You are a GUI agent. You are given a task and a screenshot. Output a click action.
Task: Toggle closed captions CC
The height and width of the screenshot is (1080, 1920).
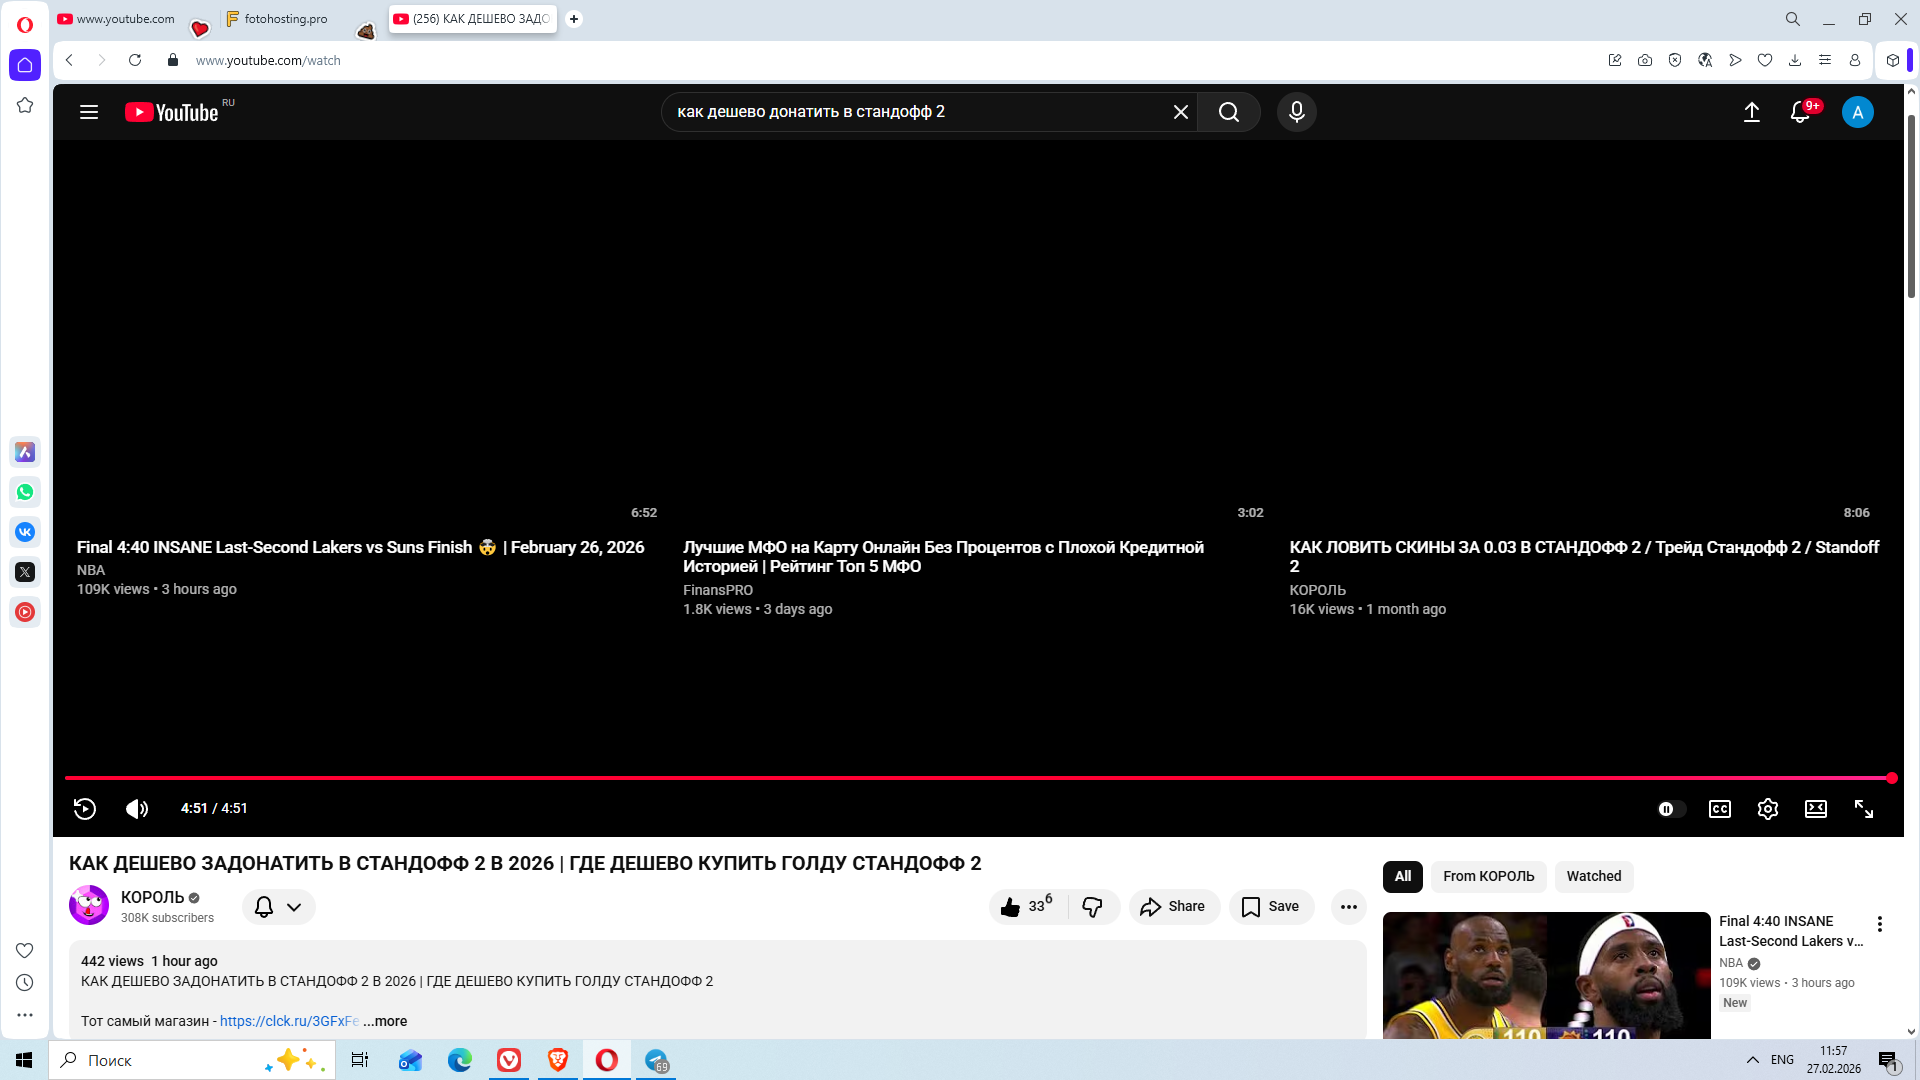(x=1719, y=809)
